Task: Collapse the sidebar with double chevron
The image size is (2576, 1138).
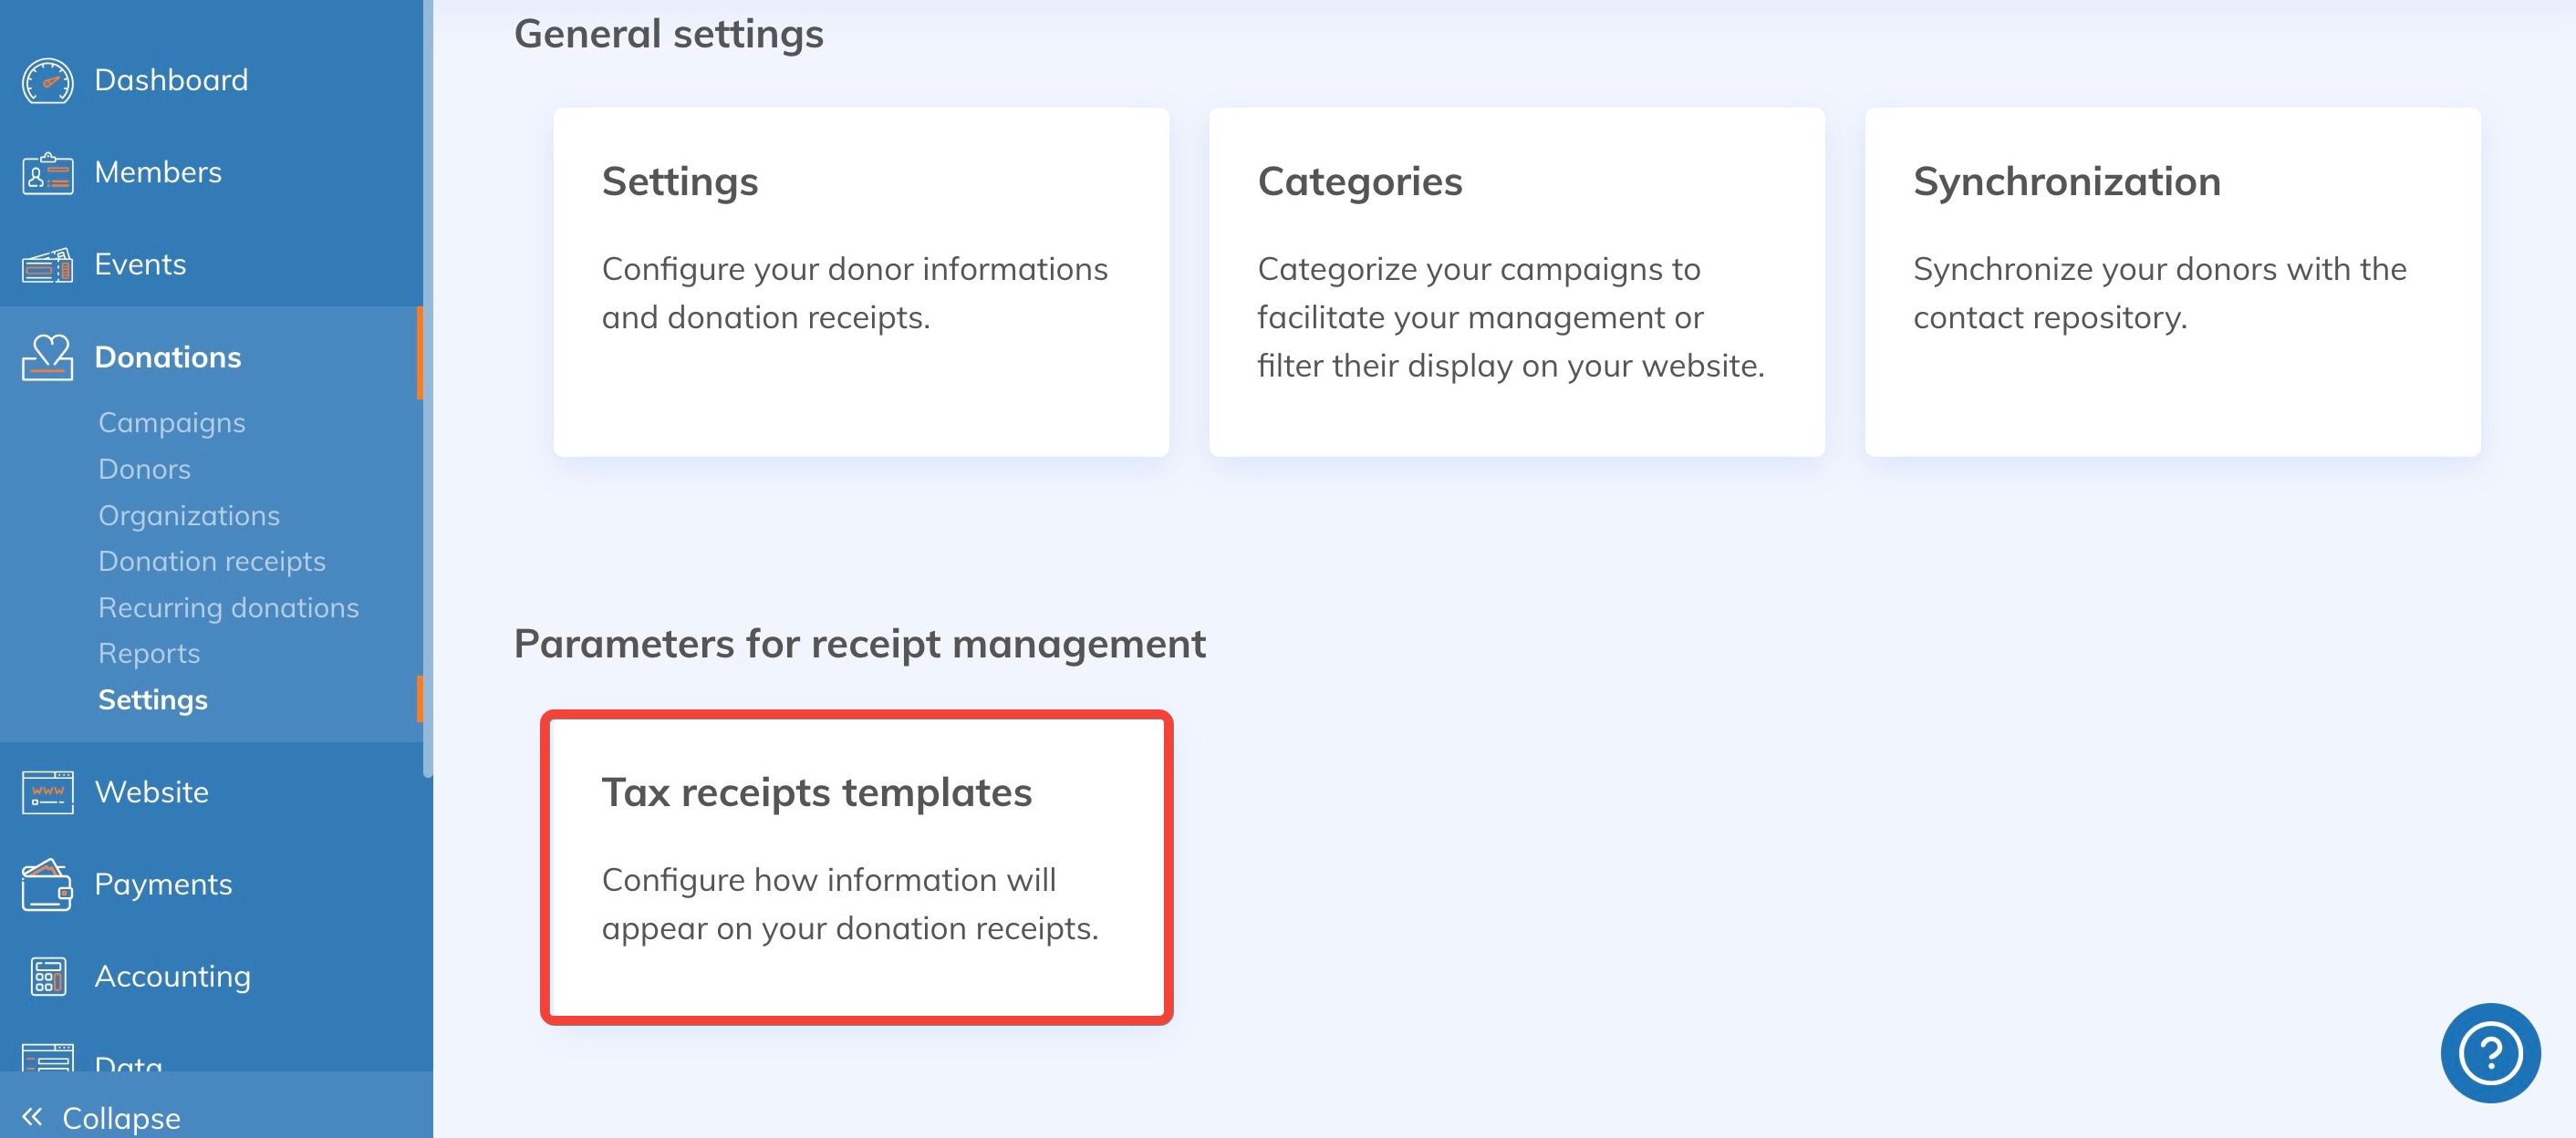Action: tap(32, 1116)
